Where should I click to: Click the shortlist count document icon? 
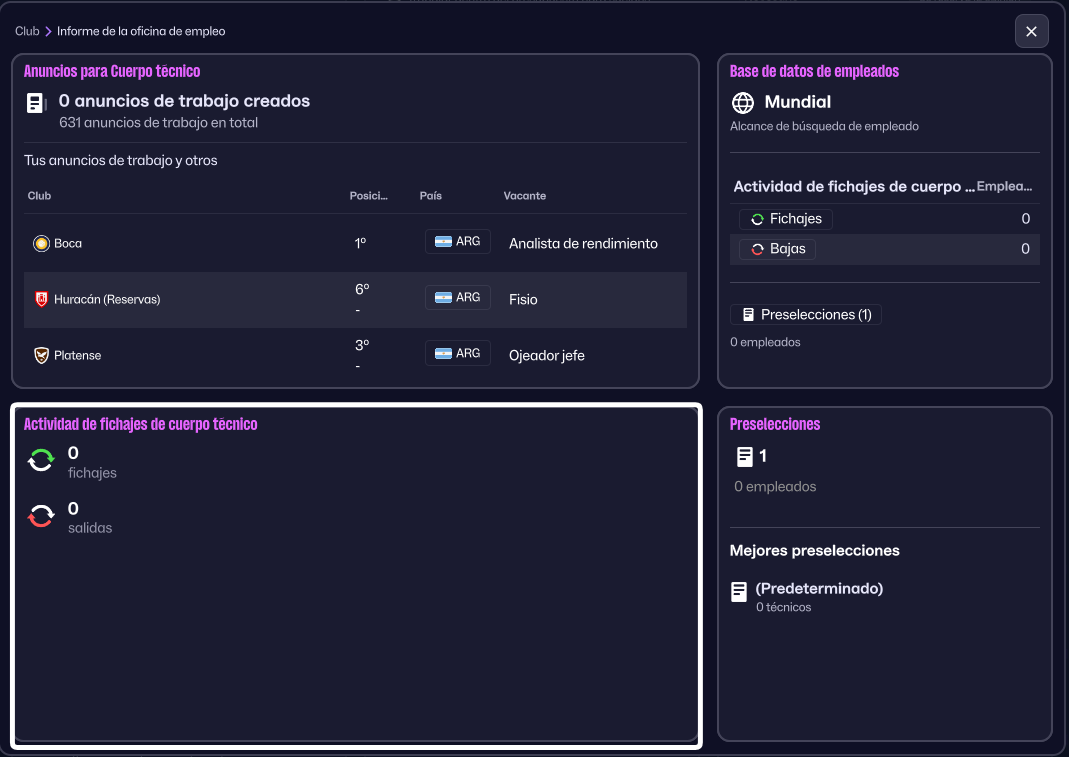(744, 457)
